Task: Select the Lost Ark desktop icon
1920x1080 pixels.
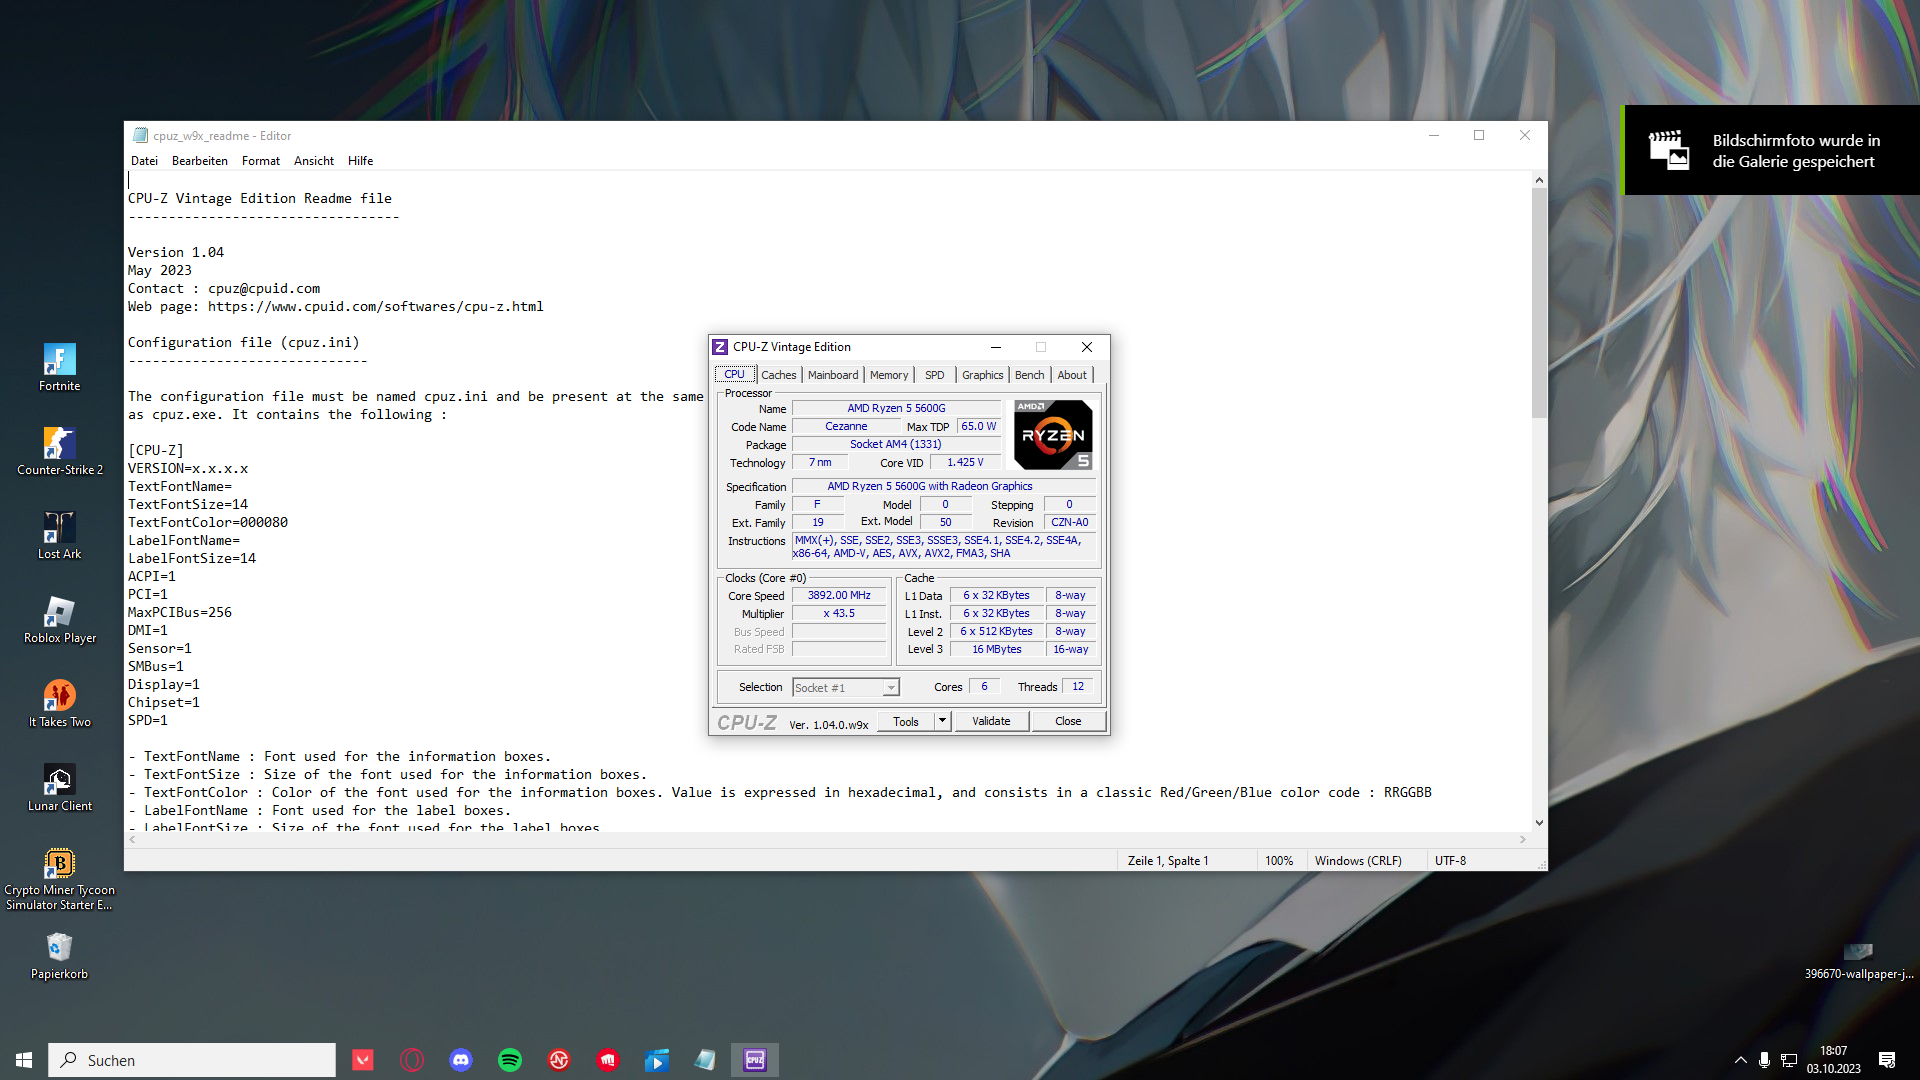Action: coord(59,529)
